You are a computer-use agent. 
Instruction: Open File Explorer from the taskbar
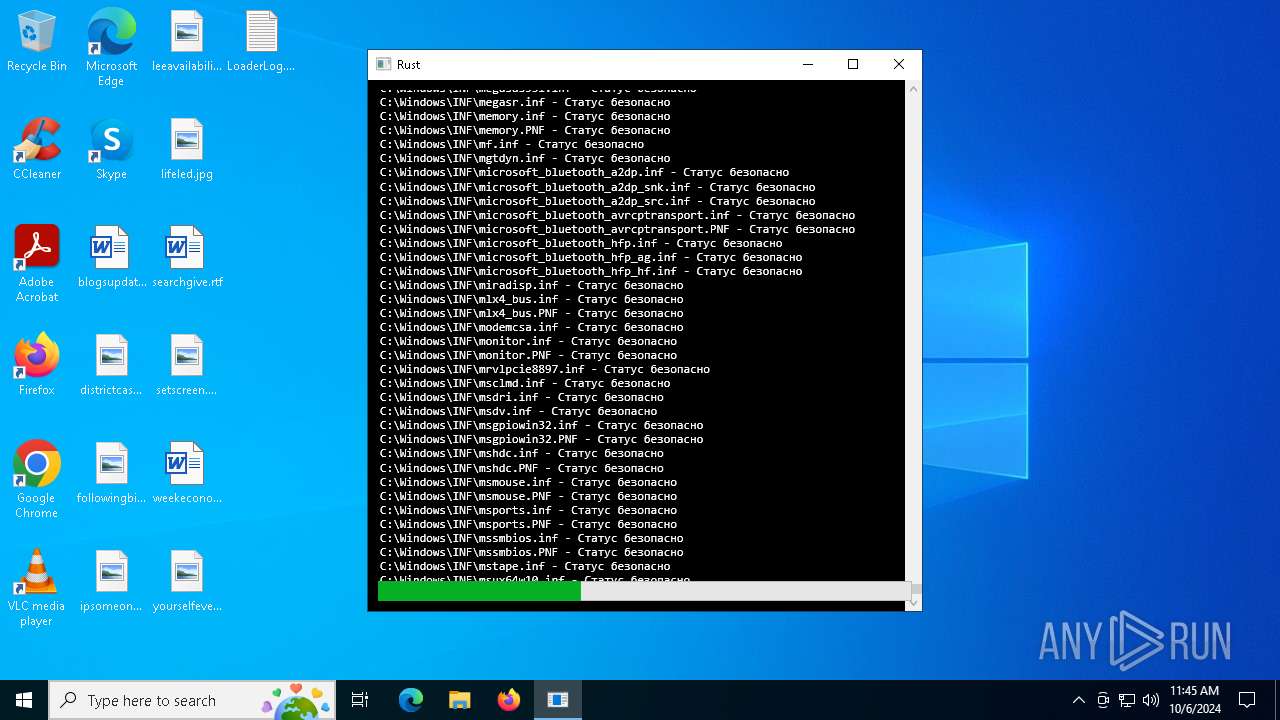[460, 700]
